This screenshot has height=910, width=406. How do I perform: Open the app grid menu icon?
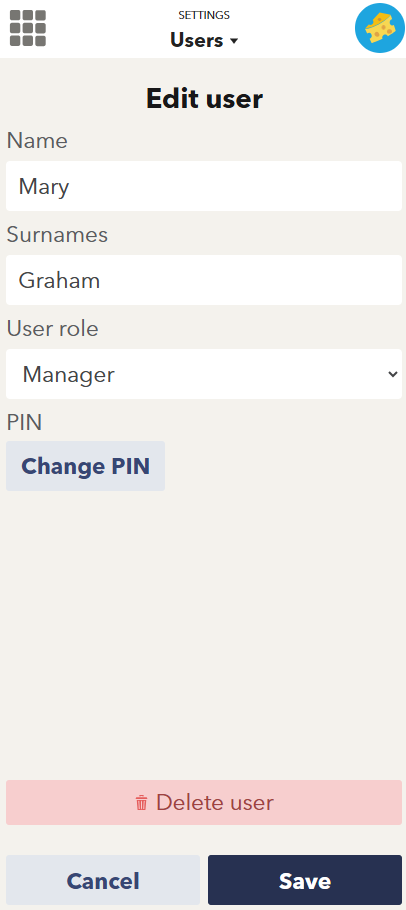pyautogui.click(x=28, y=28)
